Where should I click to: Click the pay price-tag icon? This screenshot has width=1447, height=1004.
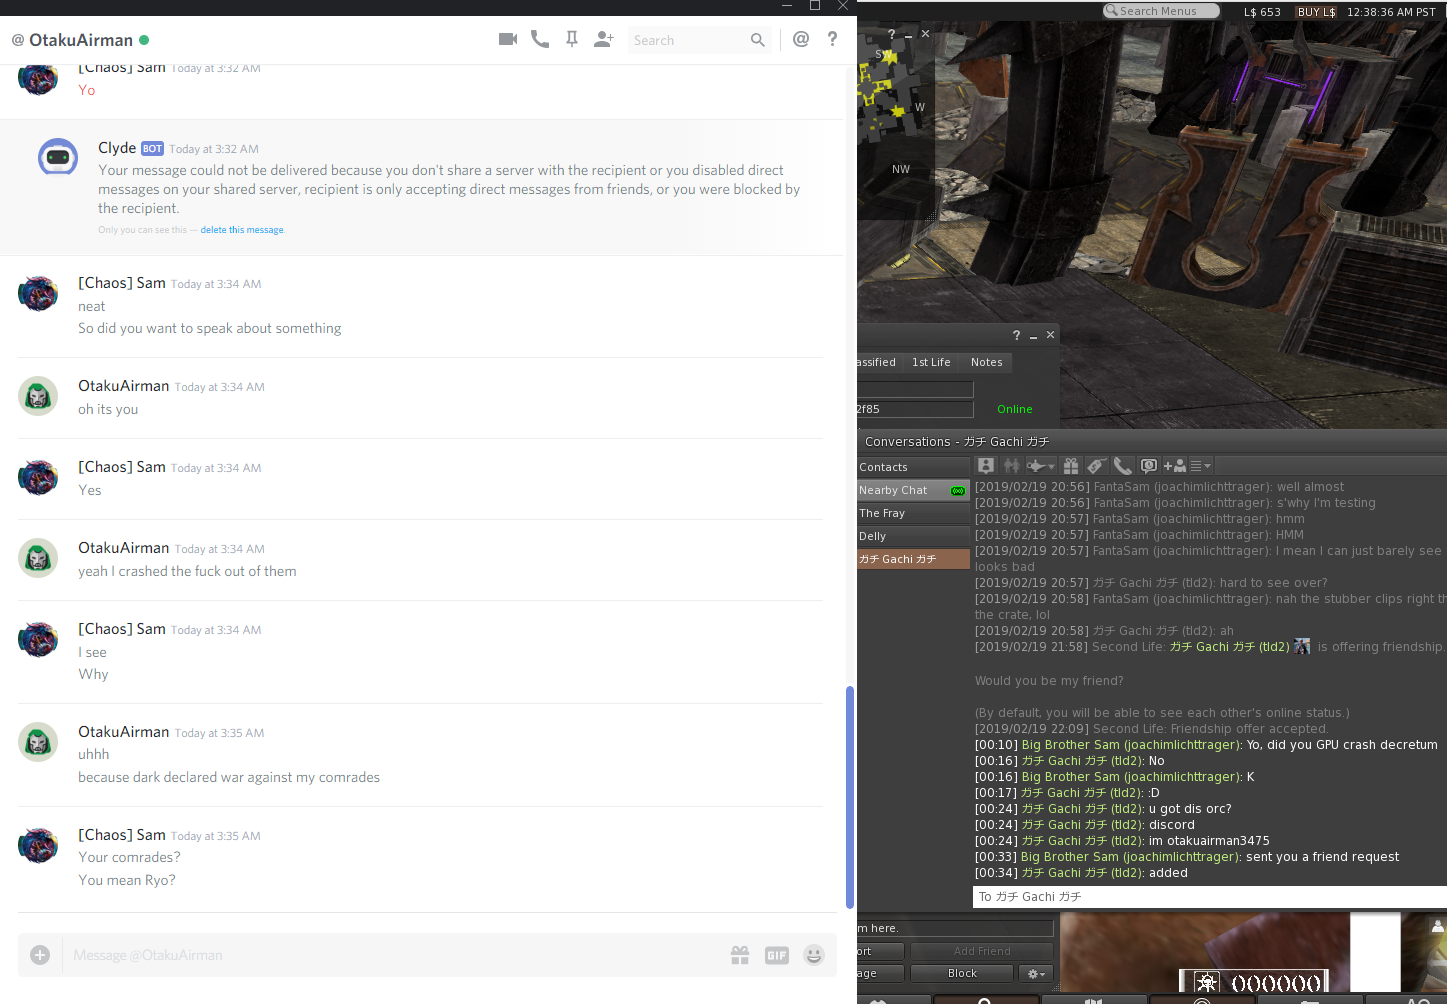click(1097, 466)
